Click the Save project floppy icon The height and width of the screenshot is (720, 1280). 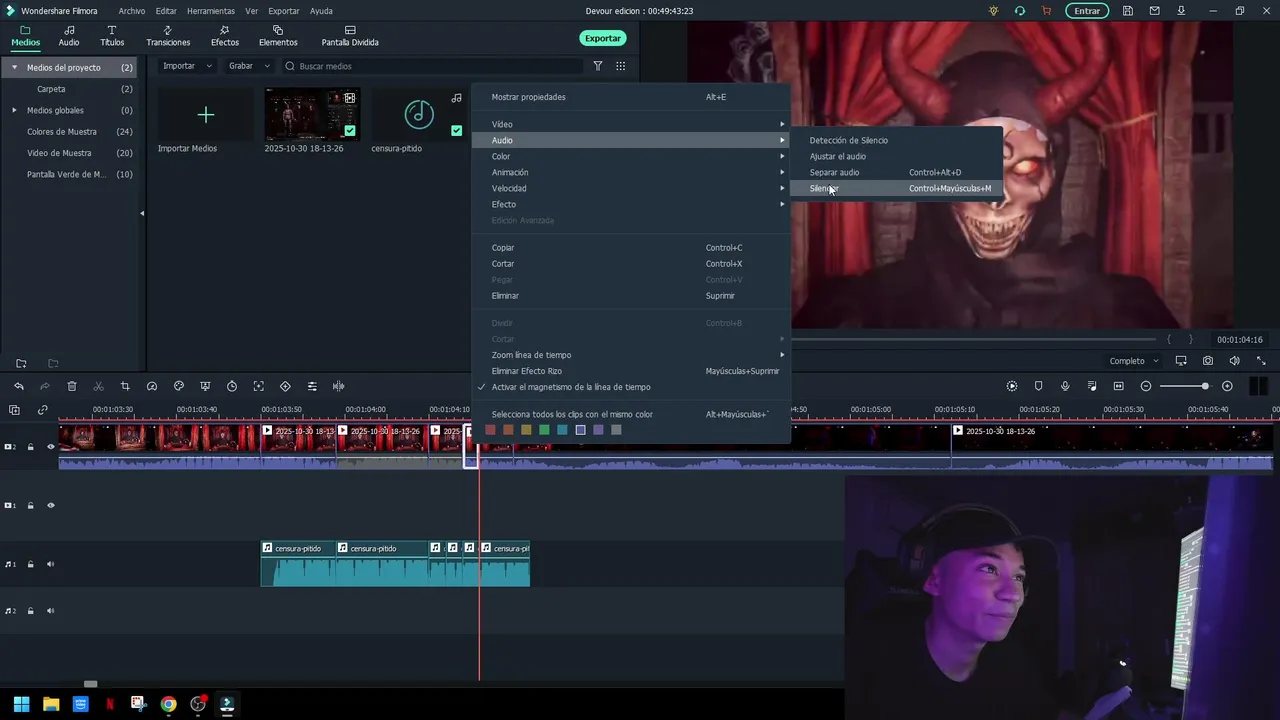tap(1128, 11)
